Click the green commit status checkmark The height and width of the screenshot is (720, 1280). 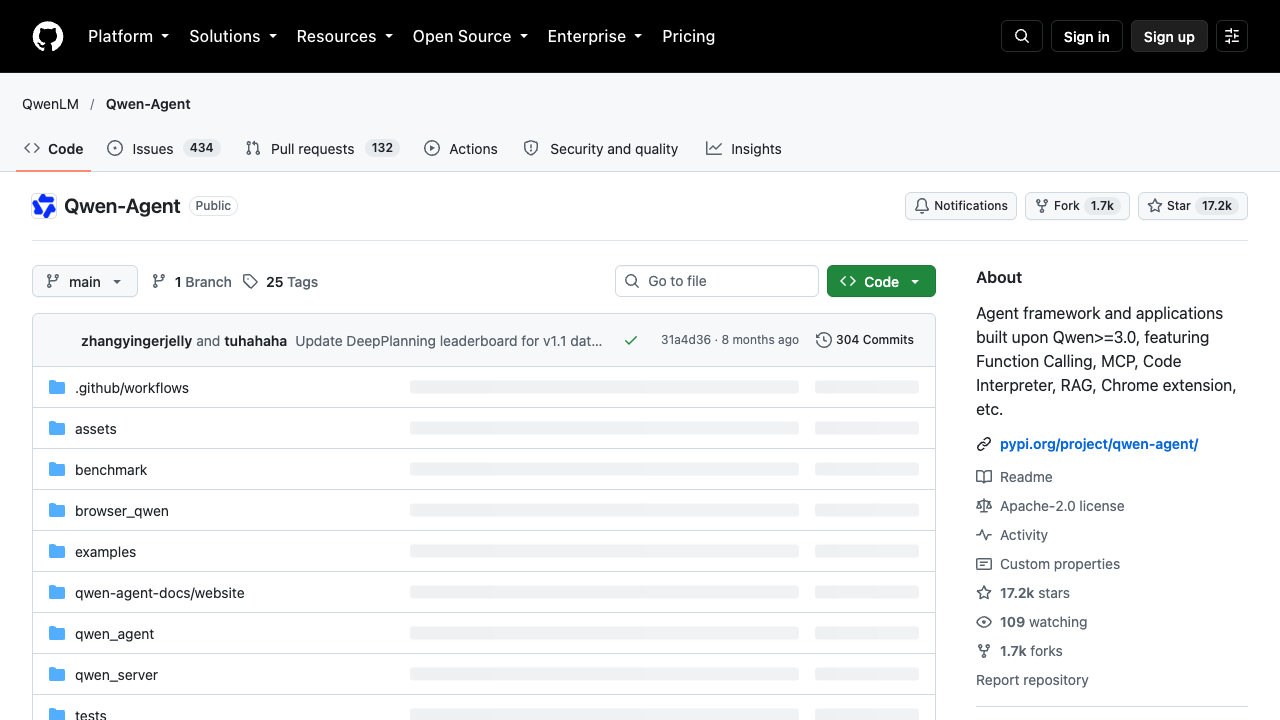tap(631, 340)
